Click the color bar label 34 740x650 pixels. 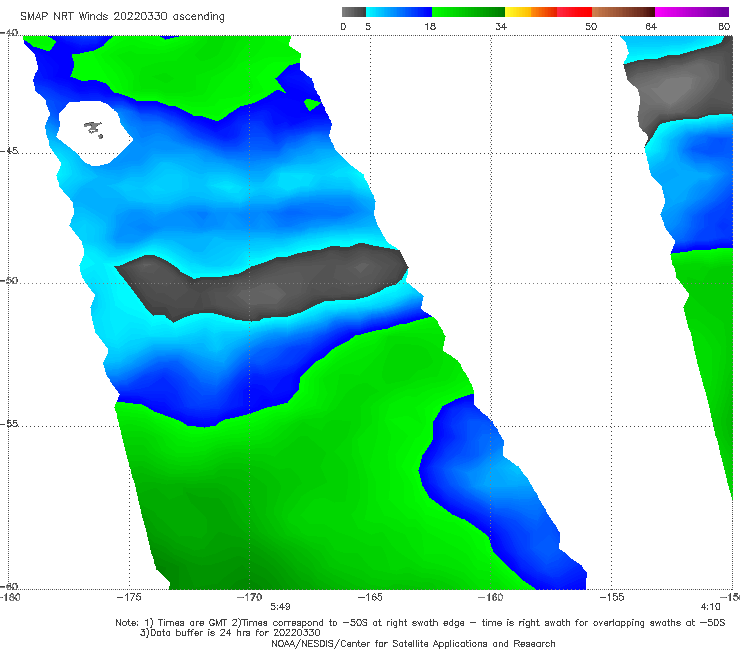[x=501, y=26]
